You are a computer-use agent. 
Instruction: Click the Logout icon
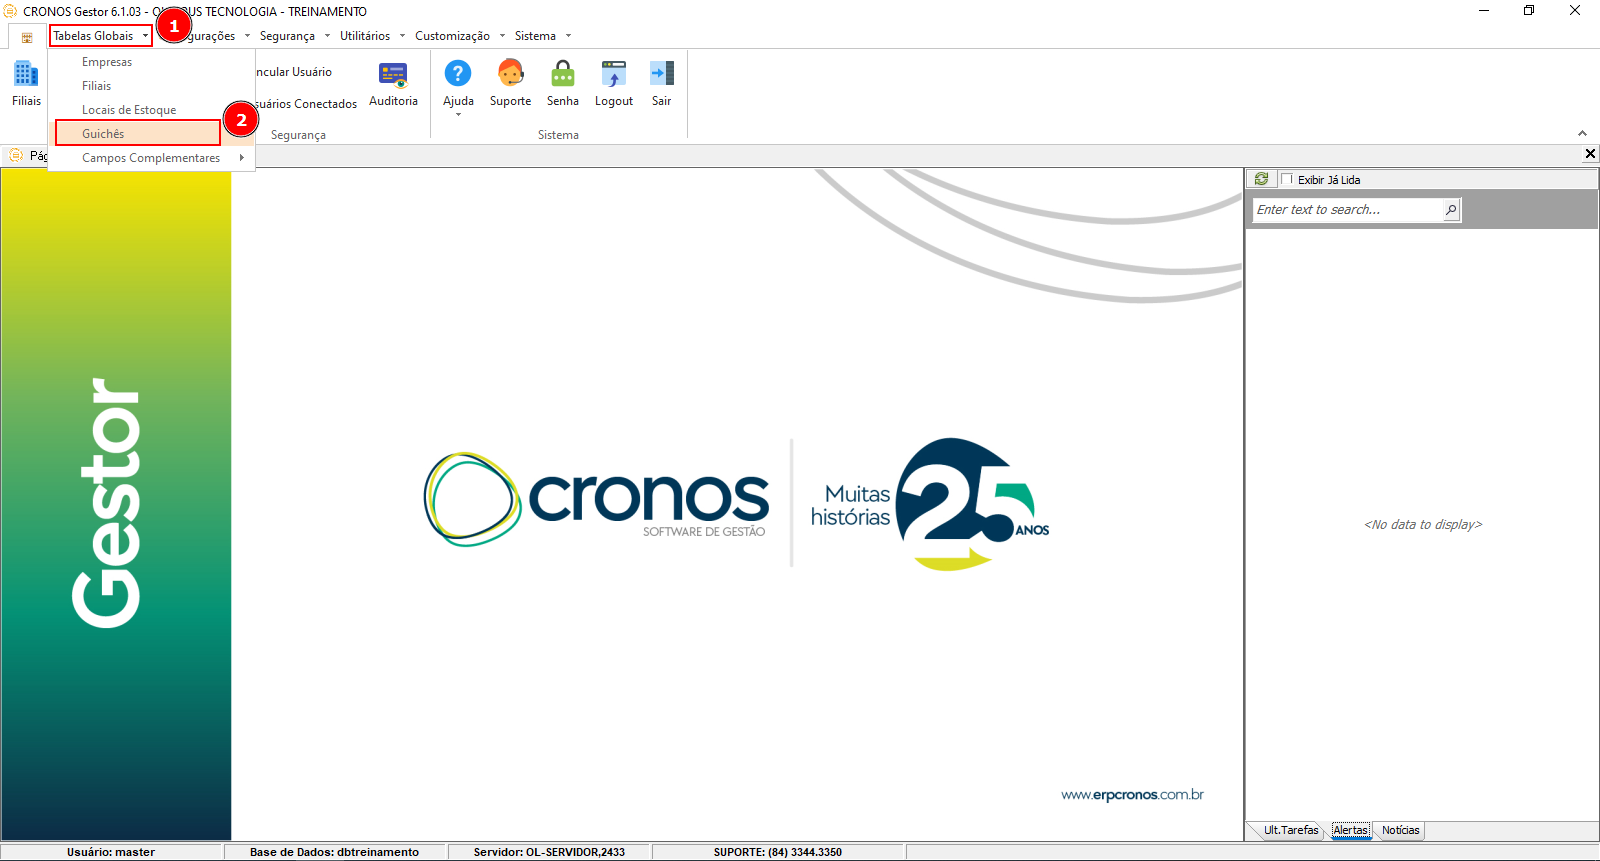(x=614, y=84)
